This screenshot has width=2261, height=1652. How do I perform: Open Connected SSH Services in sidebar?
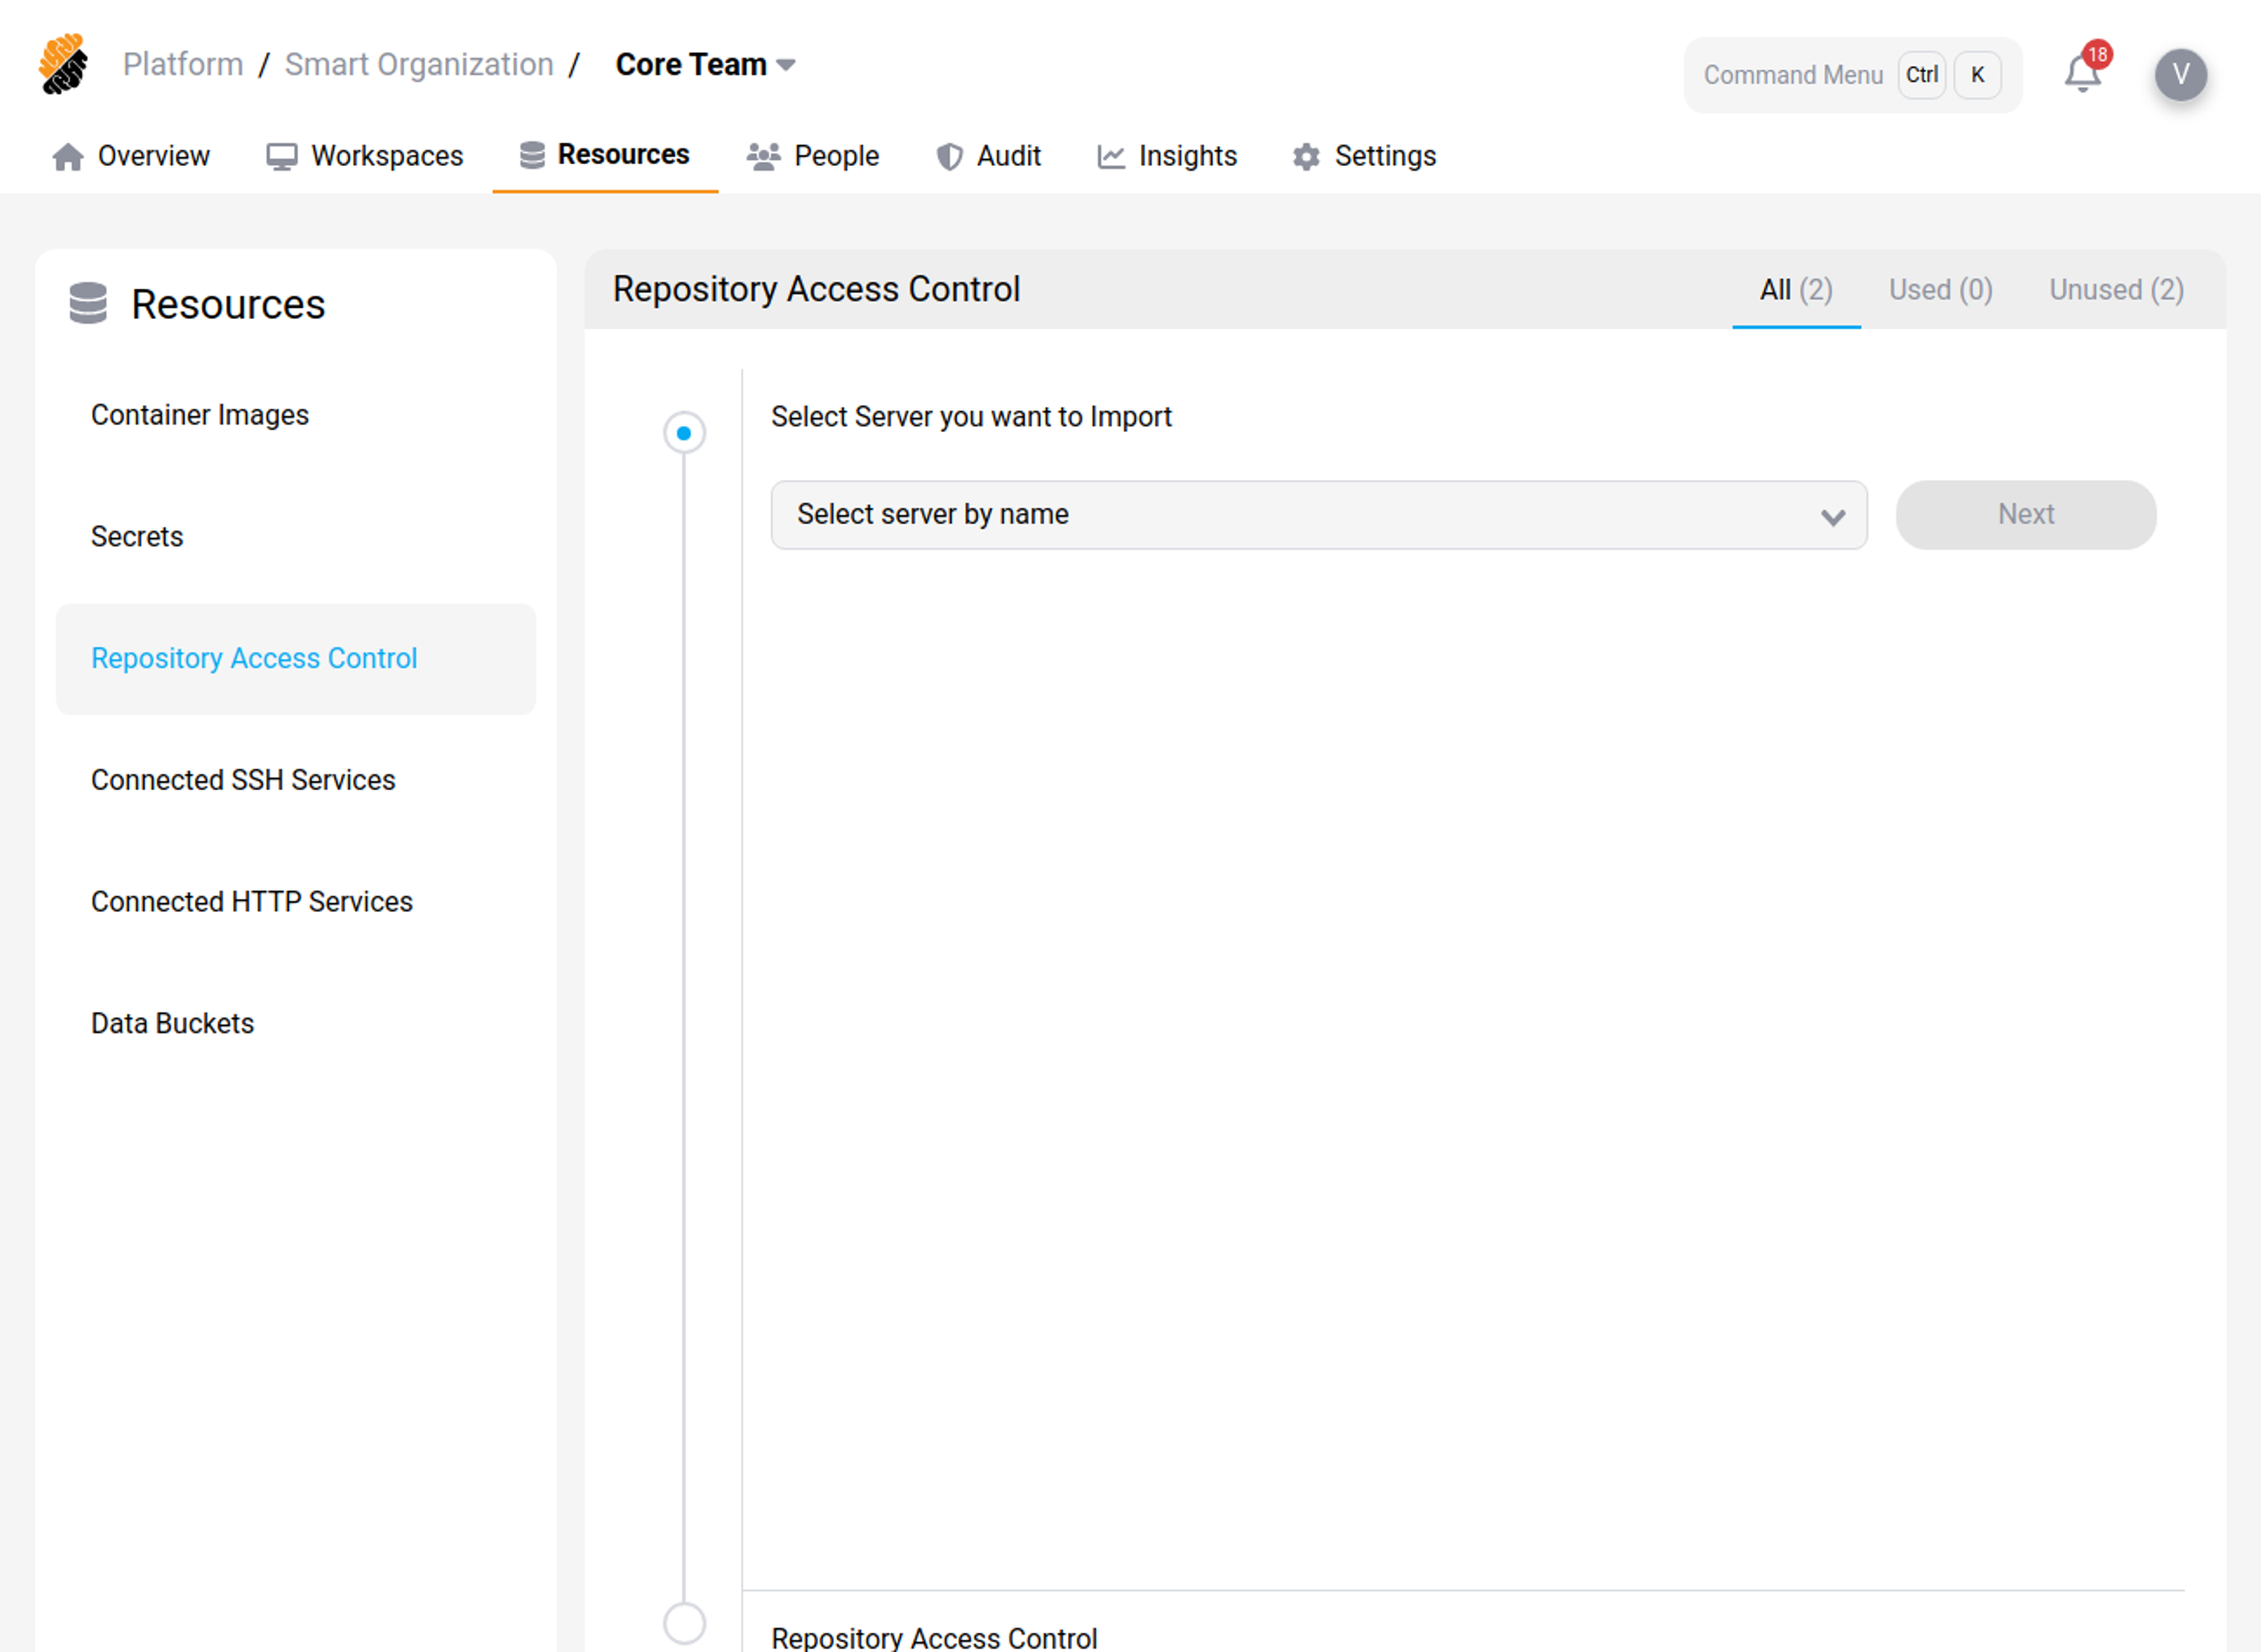click(x=296, y=781)
